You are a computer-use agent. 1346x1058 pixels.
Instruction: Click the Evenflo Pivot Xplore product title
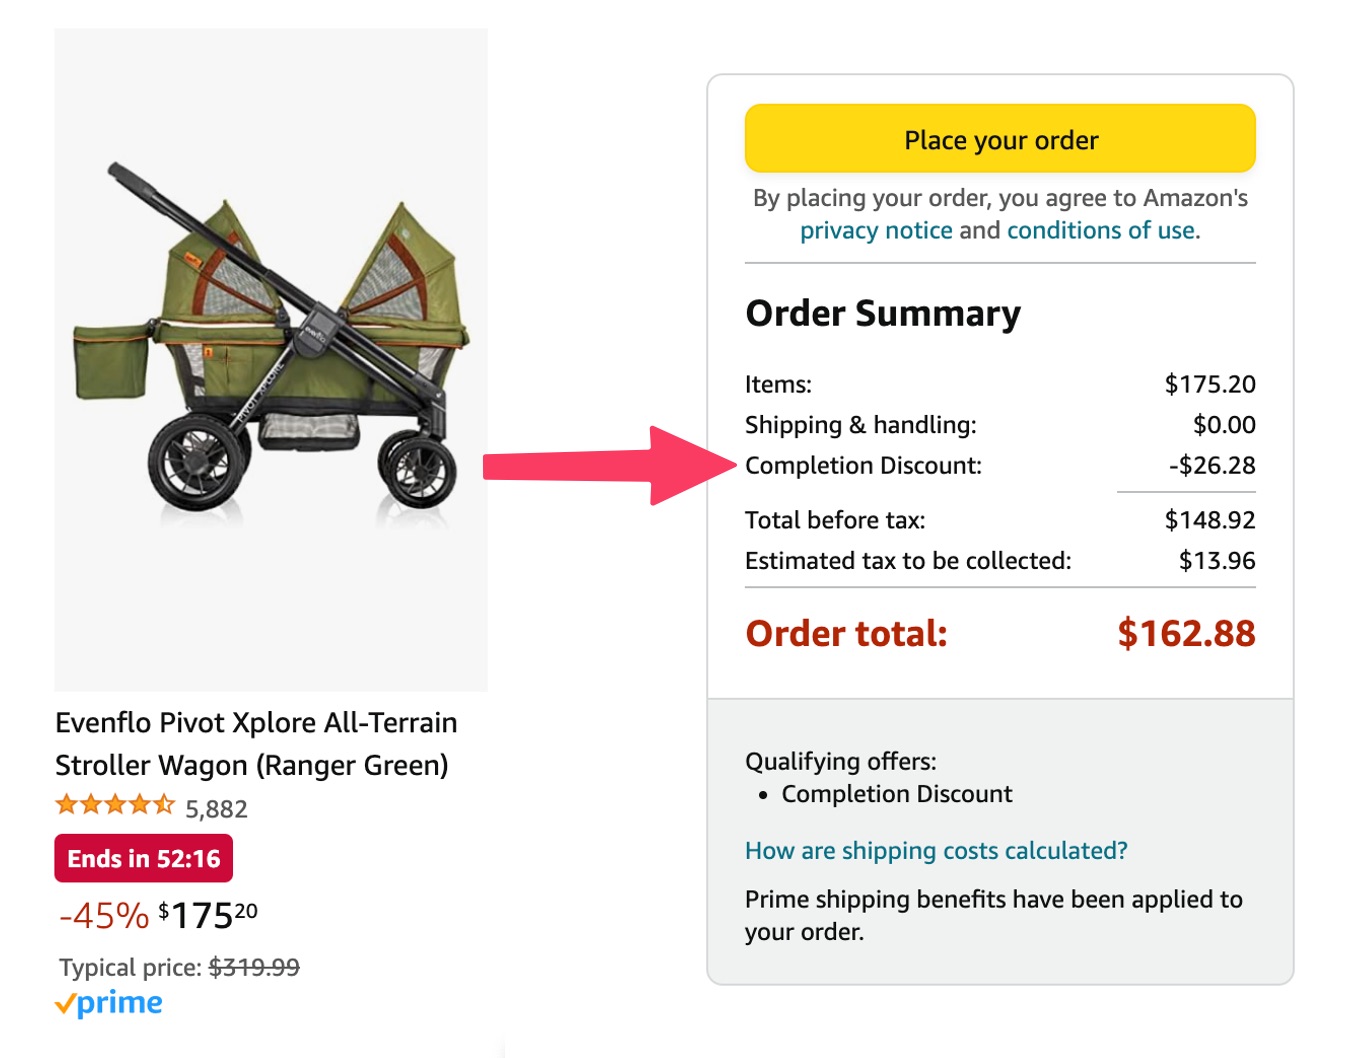256,743
